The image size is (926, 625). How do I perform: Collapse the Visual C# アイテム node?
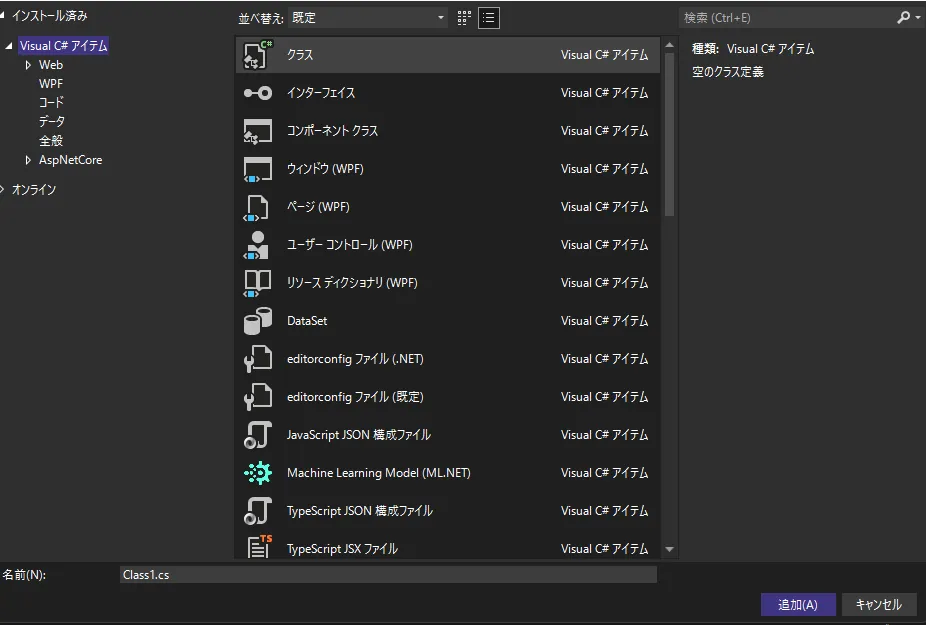coord(9,45)
